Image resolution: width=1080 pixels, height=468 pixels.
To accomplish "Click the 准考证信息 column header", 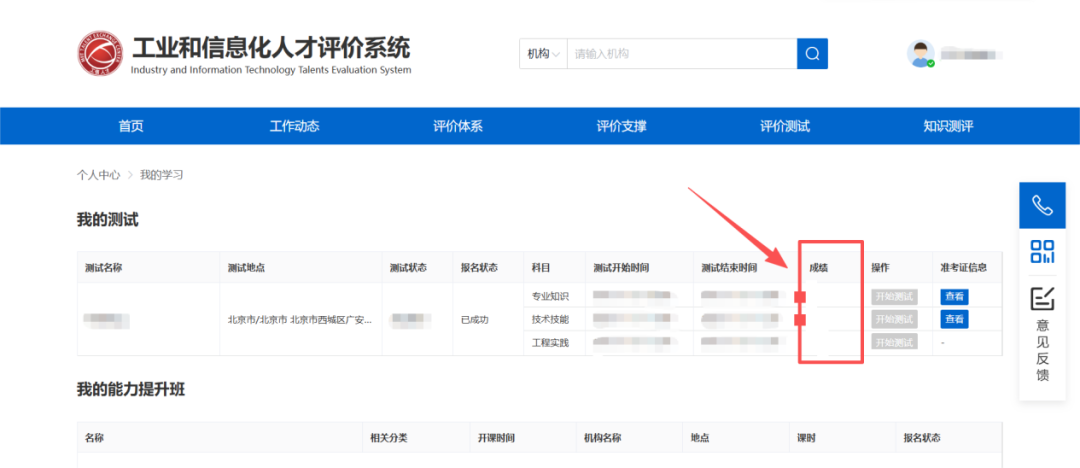I will [x=964, y=267].
